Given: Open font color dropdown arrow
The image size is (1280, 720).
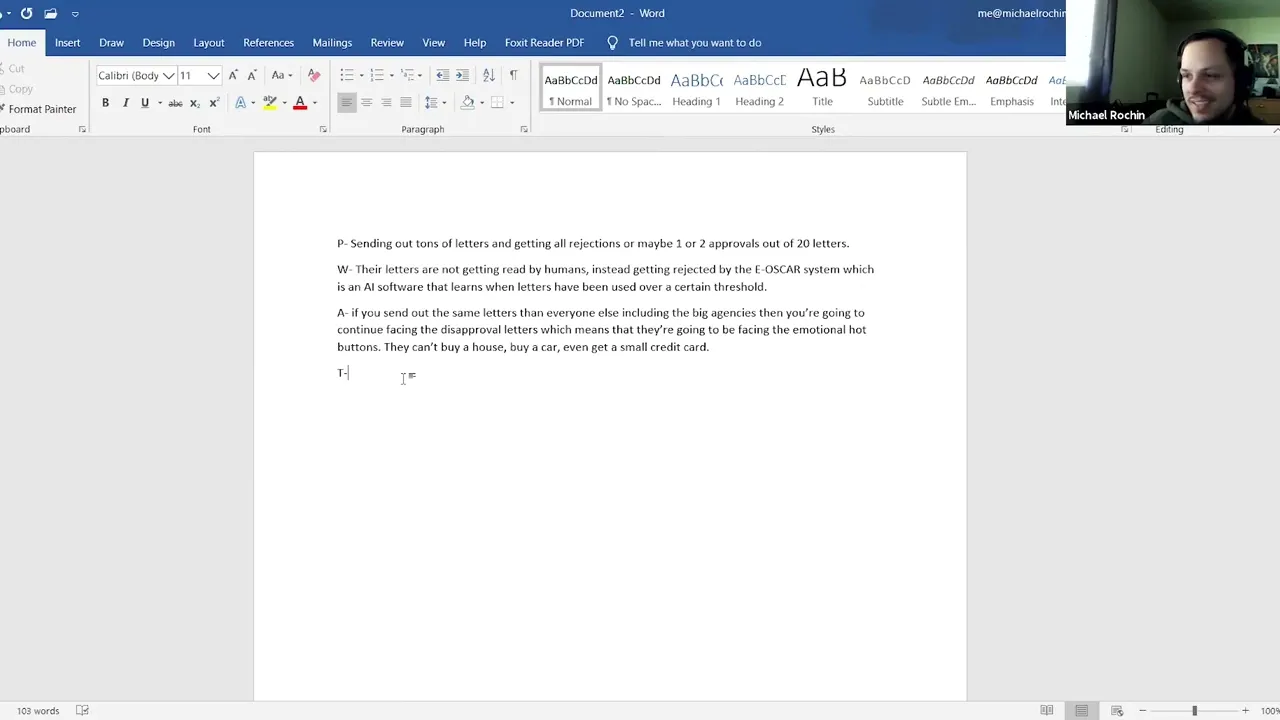Looking at the screenshot, I should [x=313, y=102].
